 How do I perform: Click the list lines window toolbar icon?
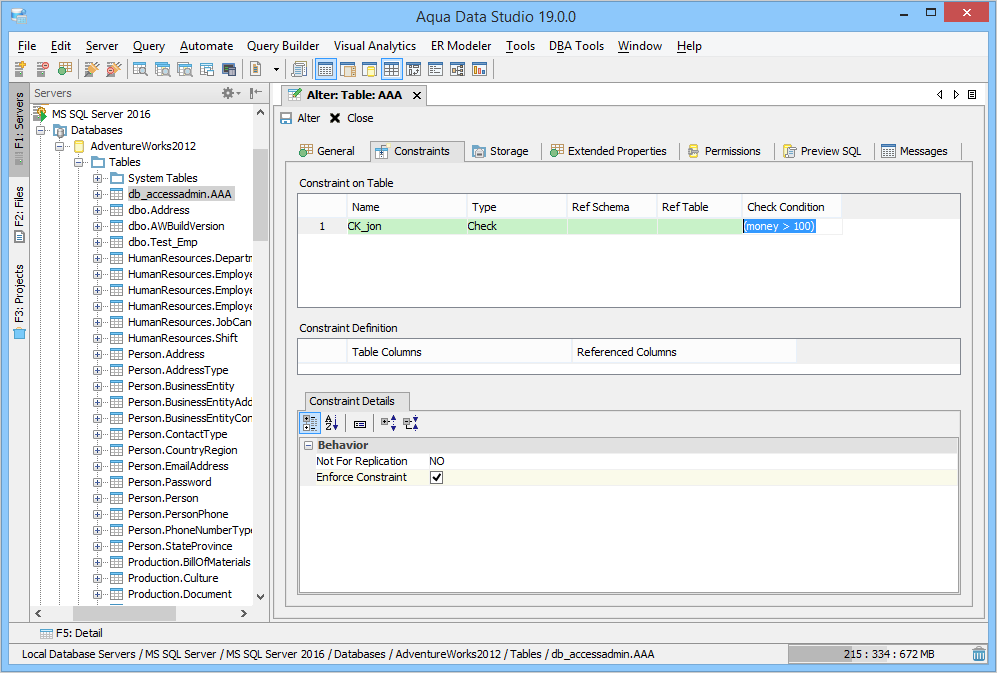pos(436,69)
